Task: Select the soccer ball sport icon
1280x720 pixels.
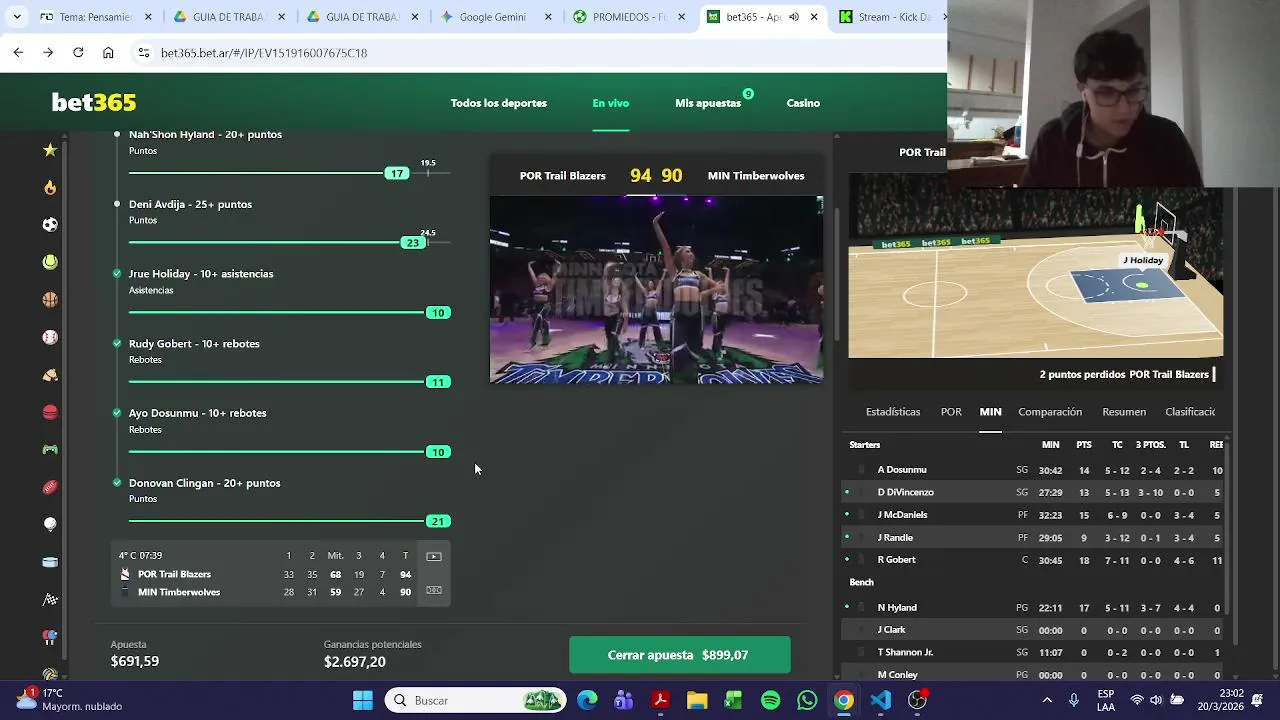Action: [x=50, y=225]
